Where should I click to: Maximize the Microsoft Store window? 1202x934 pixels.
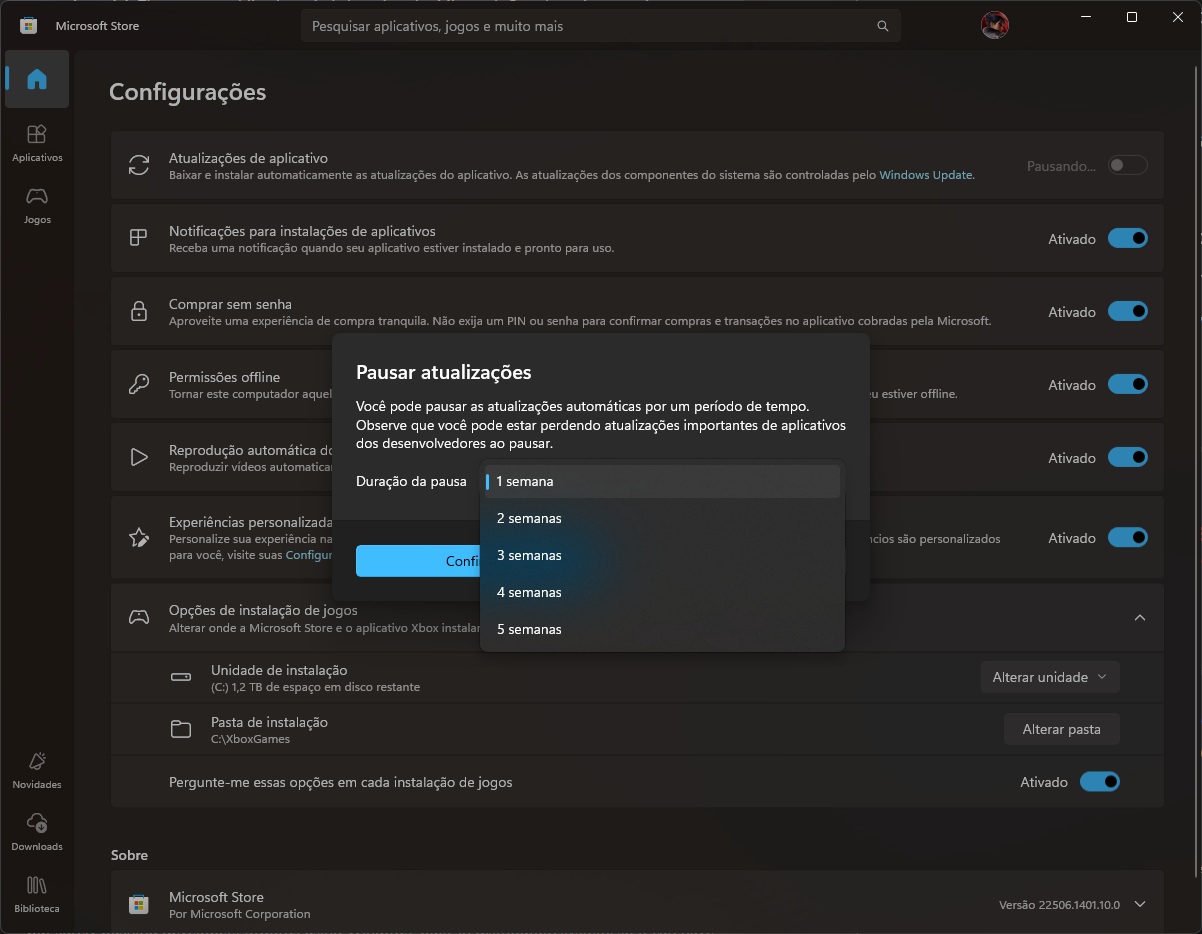click(1131, 17)
